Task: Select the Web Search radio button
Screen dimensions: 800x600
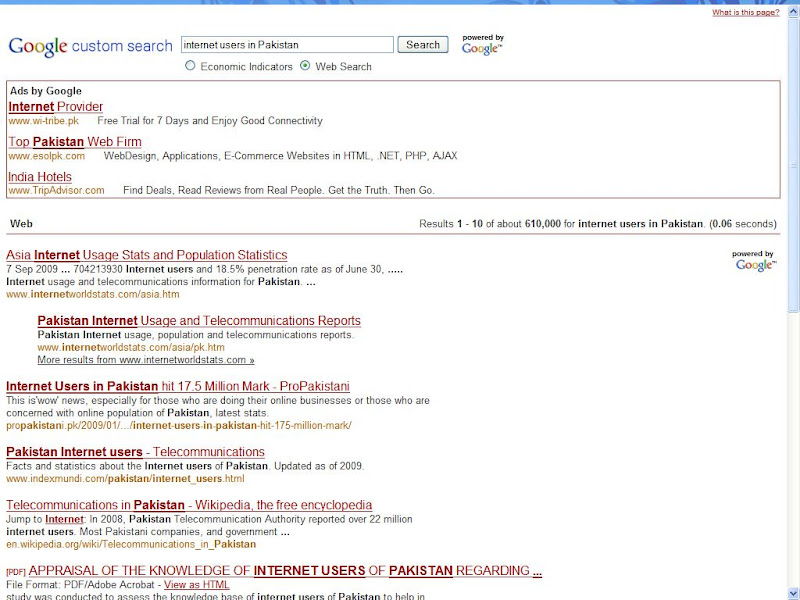Action: (305, 65)
